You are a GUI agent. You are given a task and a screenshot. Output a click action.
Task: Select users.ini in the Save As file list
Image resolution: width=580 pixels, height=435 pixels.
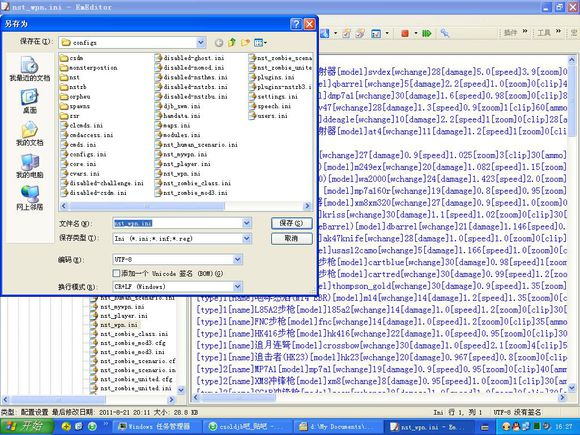point(269,116)
